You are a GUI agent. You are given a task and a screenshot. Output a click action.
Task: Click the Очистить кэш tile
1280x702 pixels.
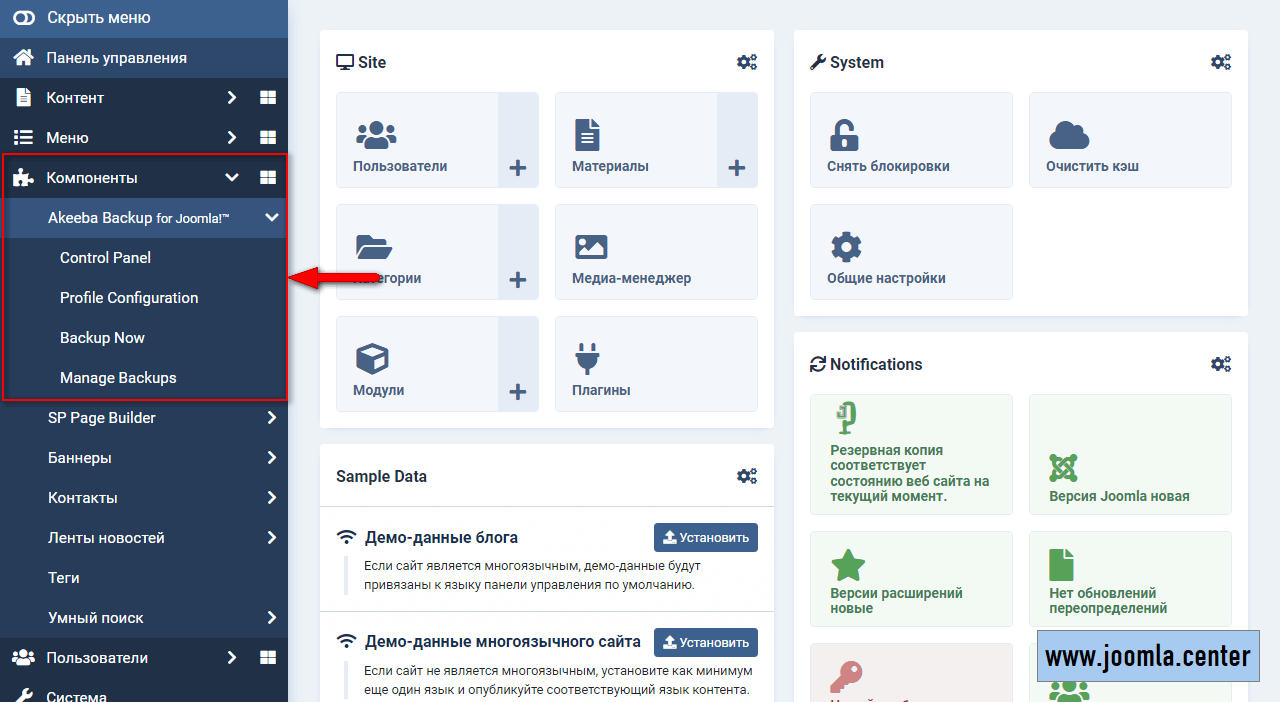(x=1129, y=140)
